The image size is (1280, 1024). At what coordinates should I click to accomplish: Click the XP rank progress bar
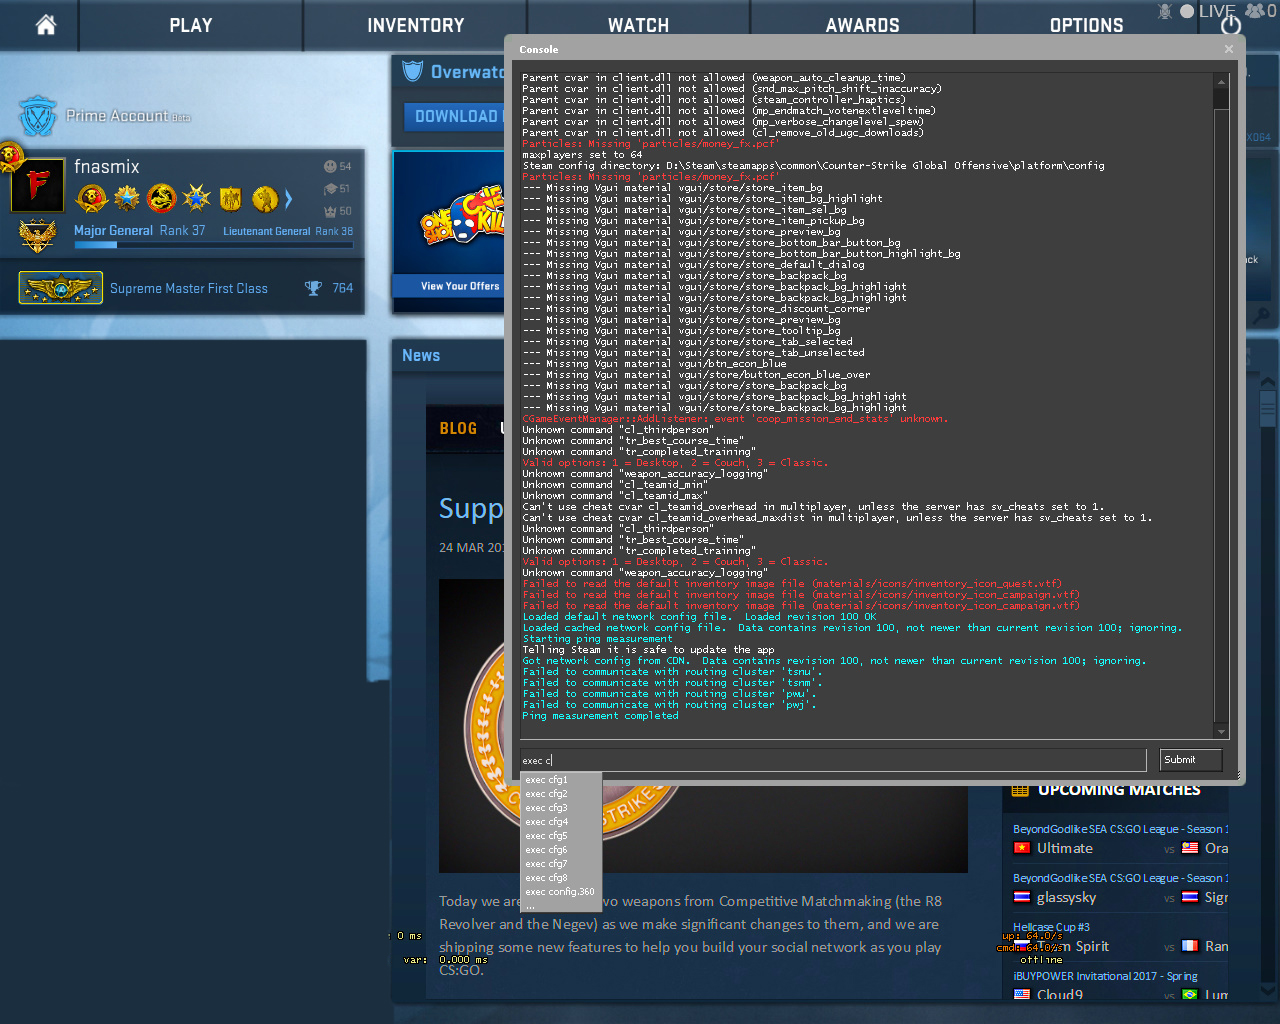(x=213, y=243)
